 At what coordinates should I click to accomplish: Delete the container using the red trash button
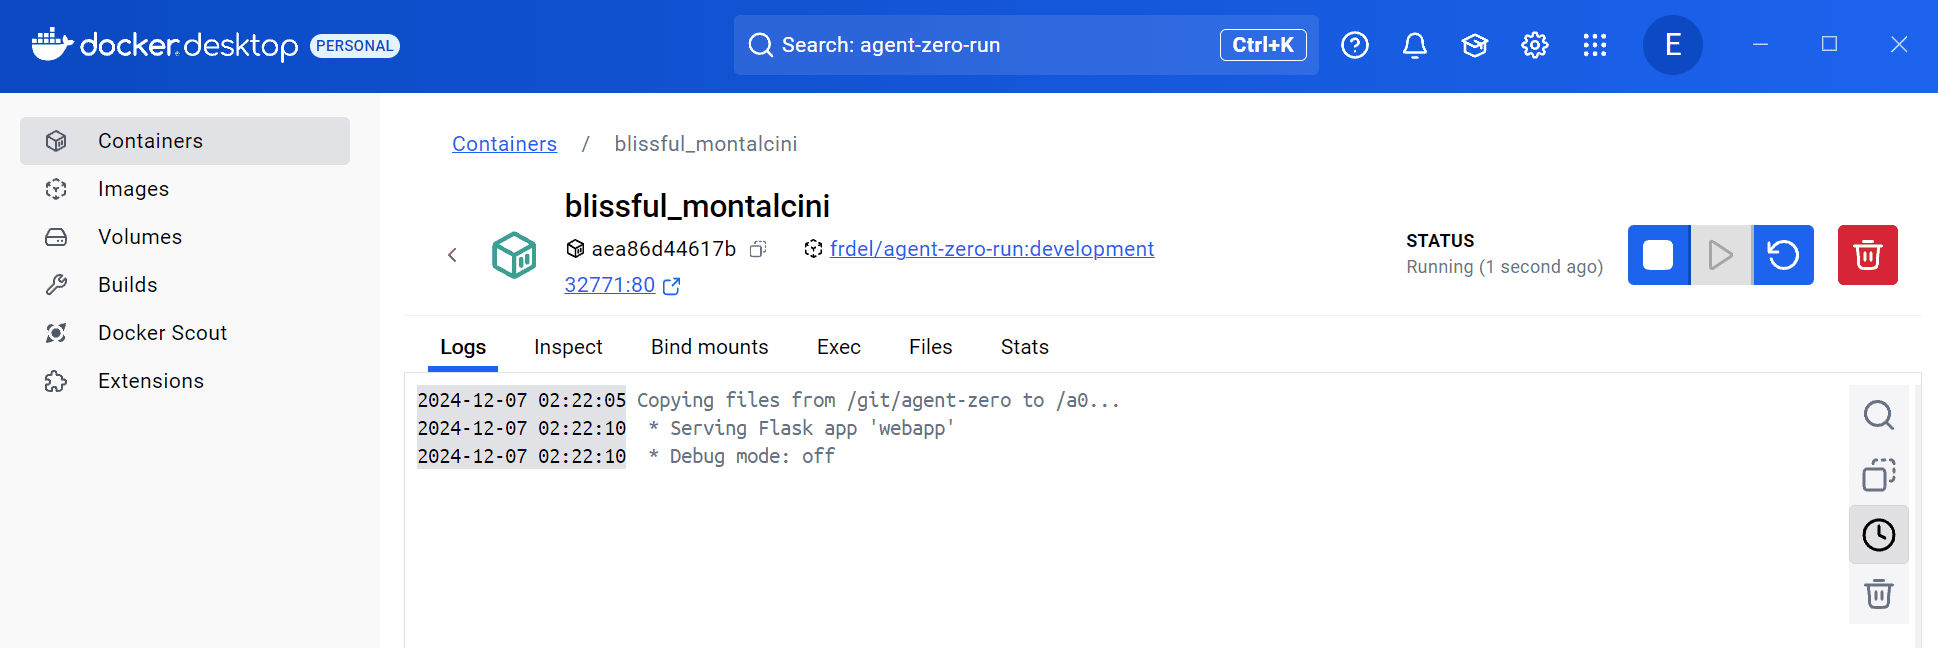pos(1867,255)
